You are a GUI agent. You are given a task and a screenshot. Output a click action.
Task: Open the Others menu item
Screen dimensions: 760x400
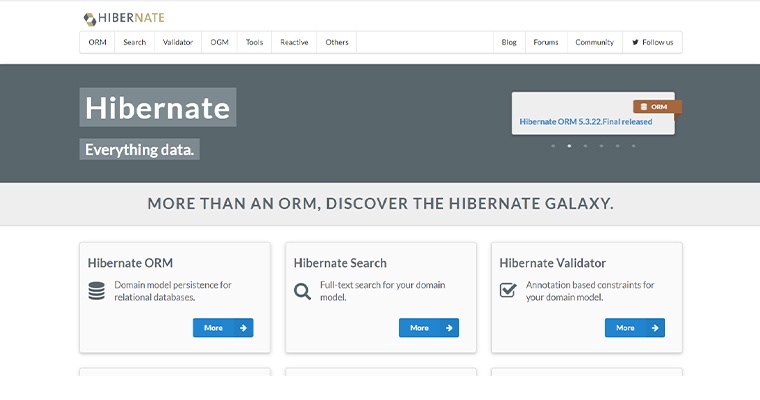[337, 42]
